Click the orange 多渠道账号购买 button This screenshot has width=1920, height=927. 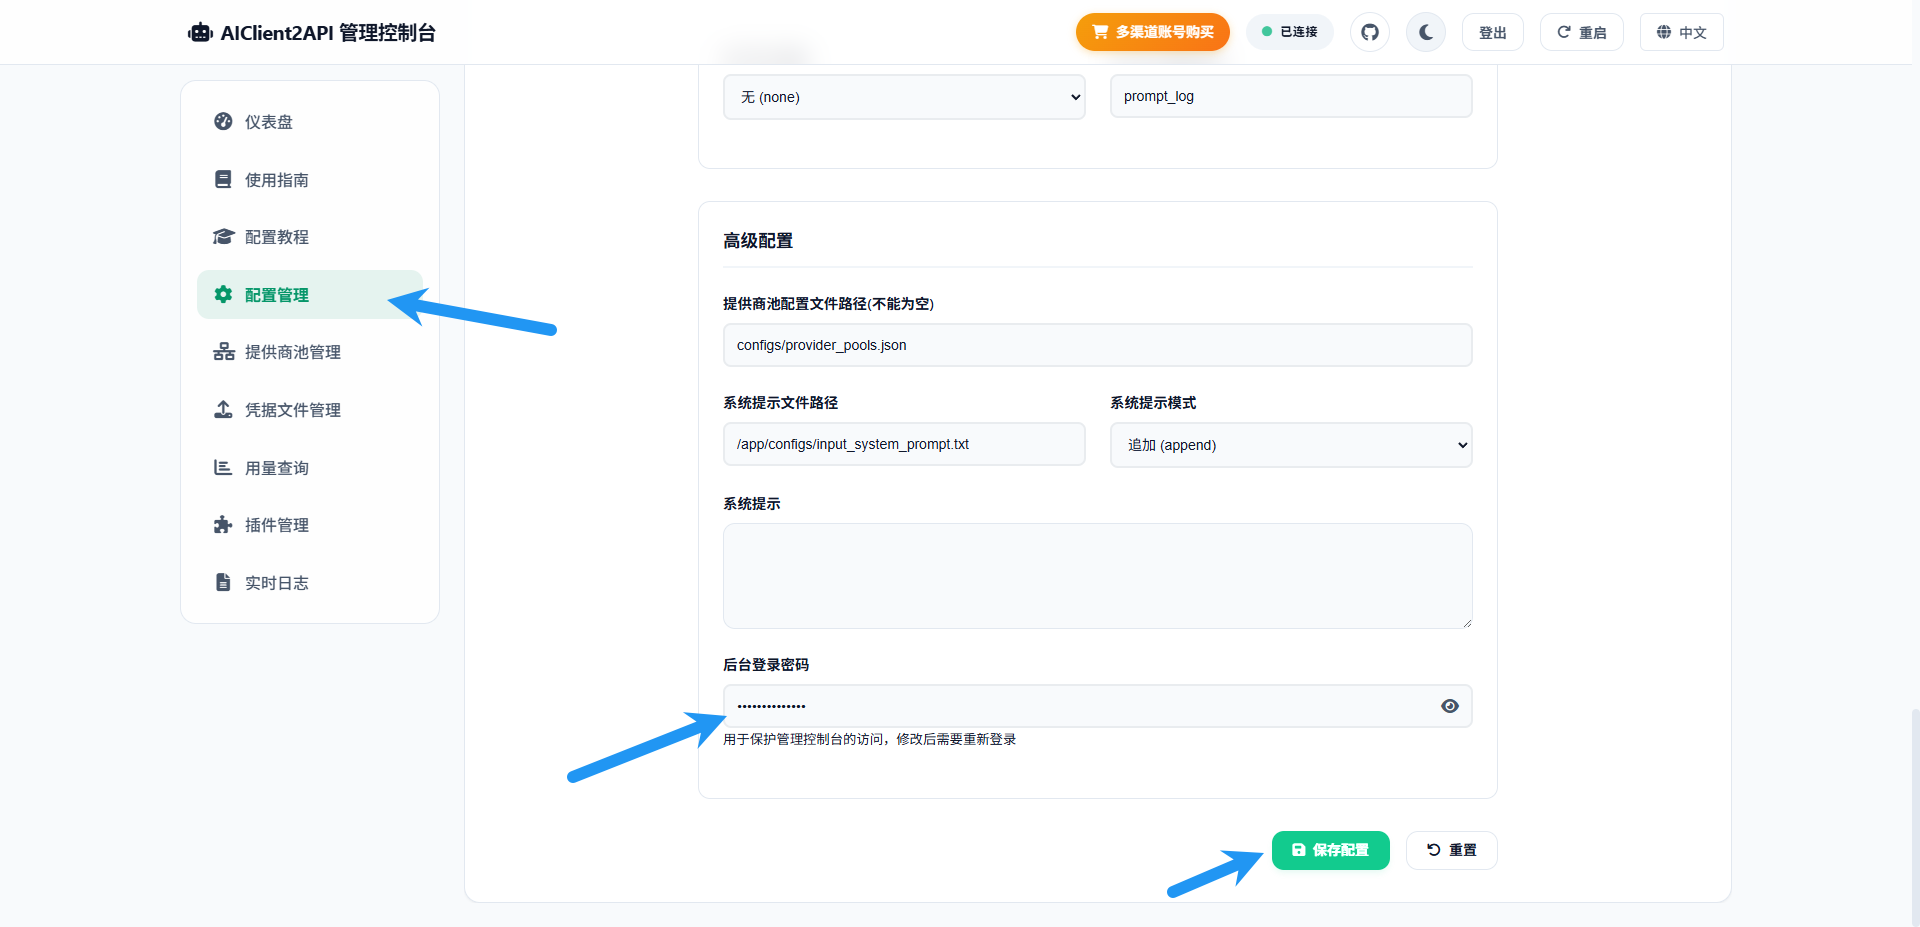[x=1152, y=32]
